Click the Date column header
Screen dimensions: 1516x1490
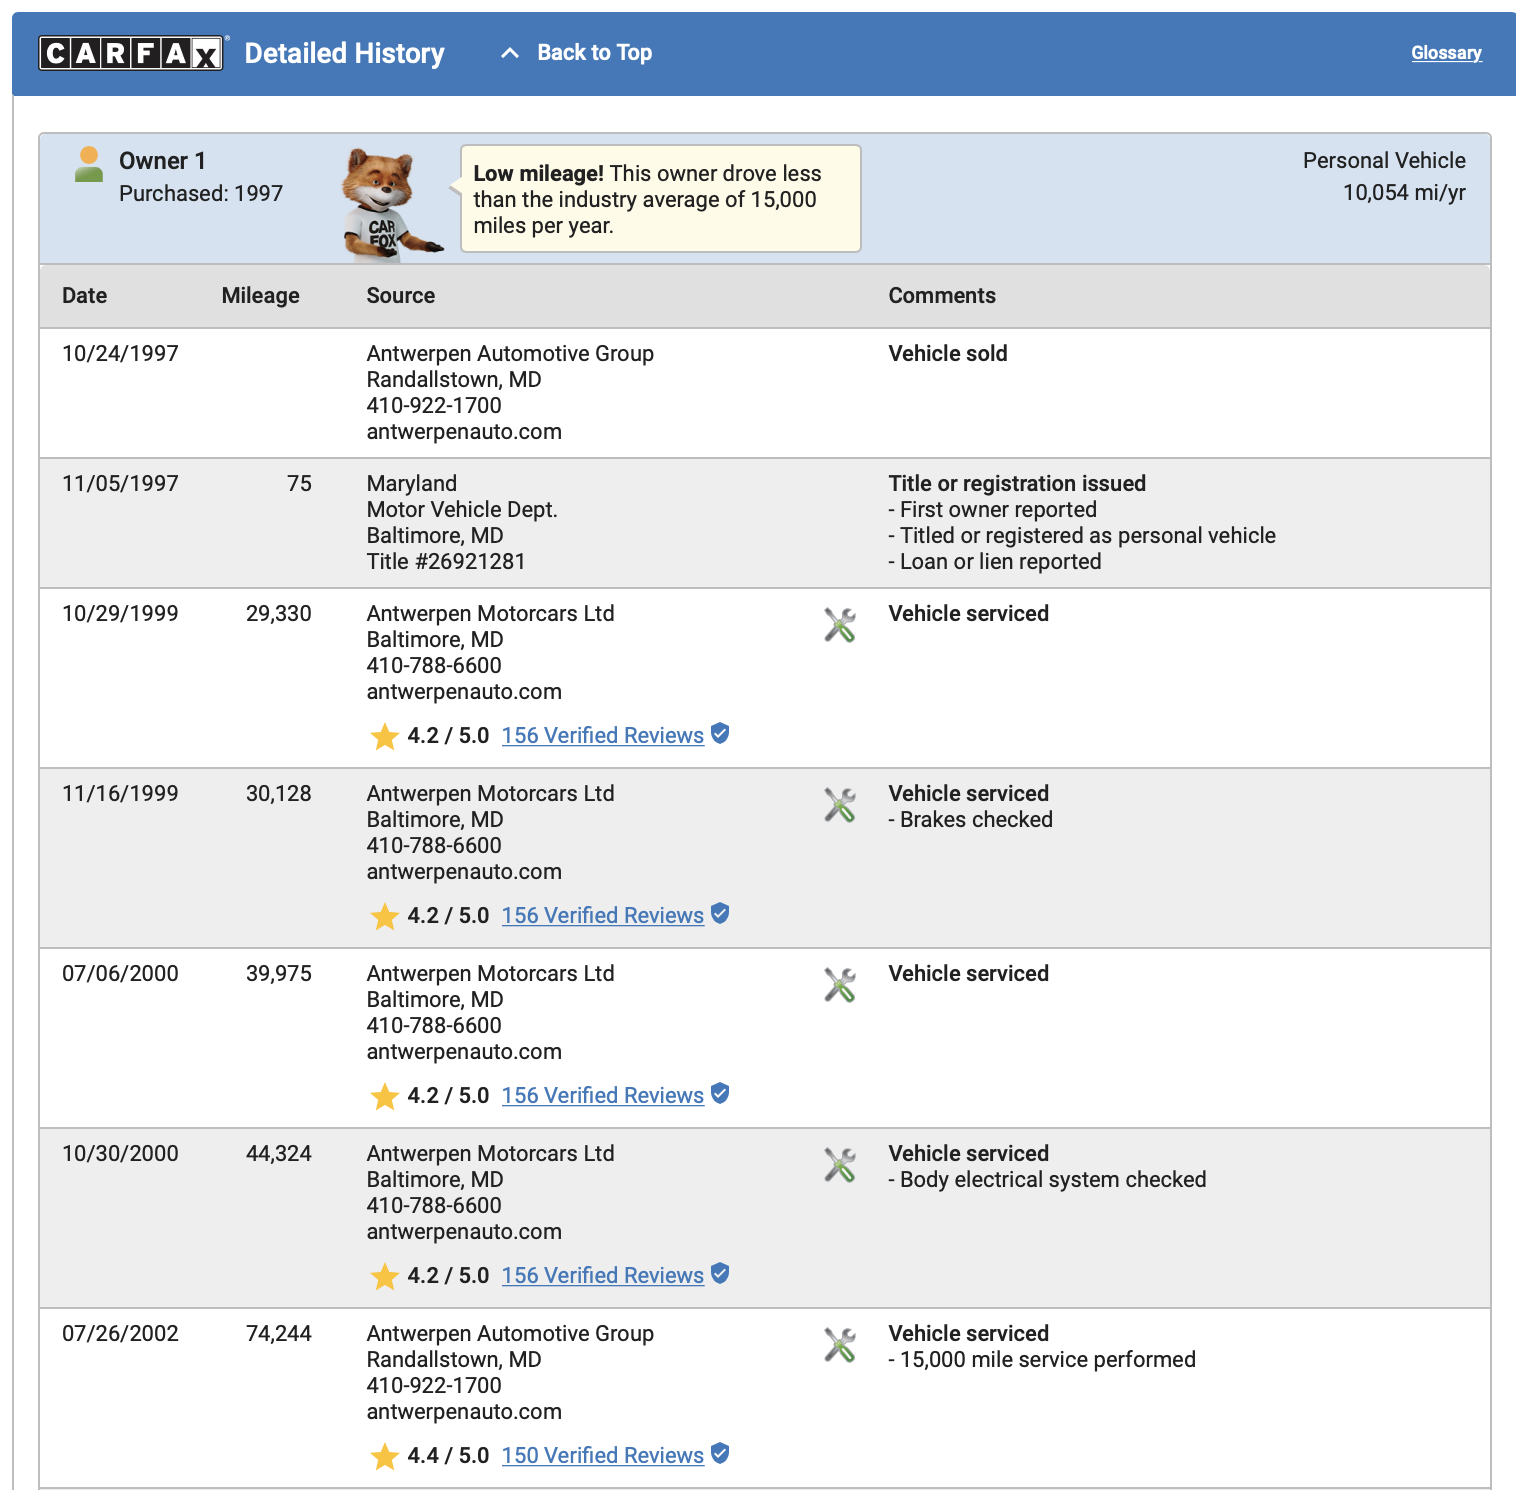point(84,296)
